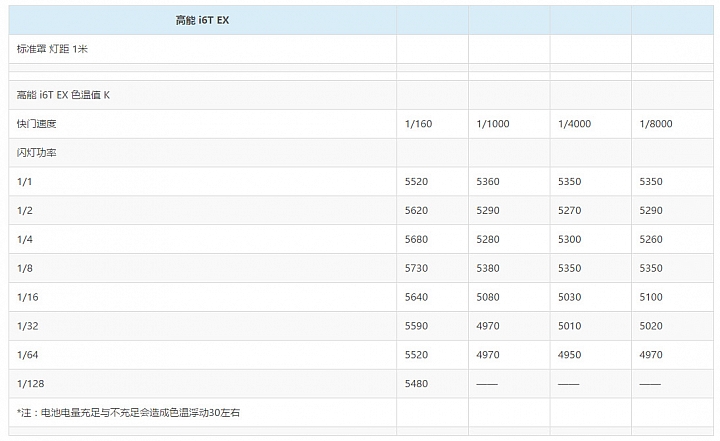
Task: Click '5290' in 1/2 row under 1/1000
Action: click(x=488, y=211)
